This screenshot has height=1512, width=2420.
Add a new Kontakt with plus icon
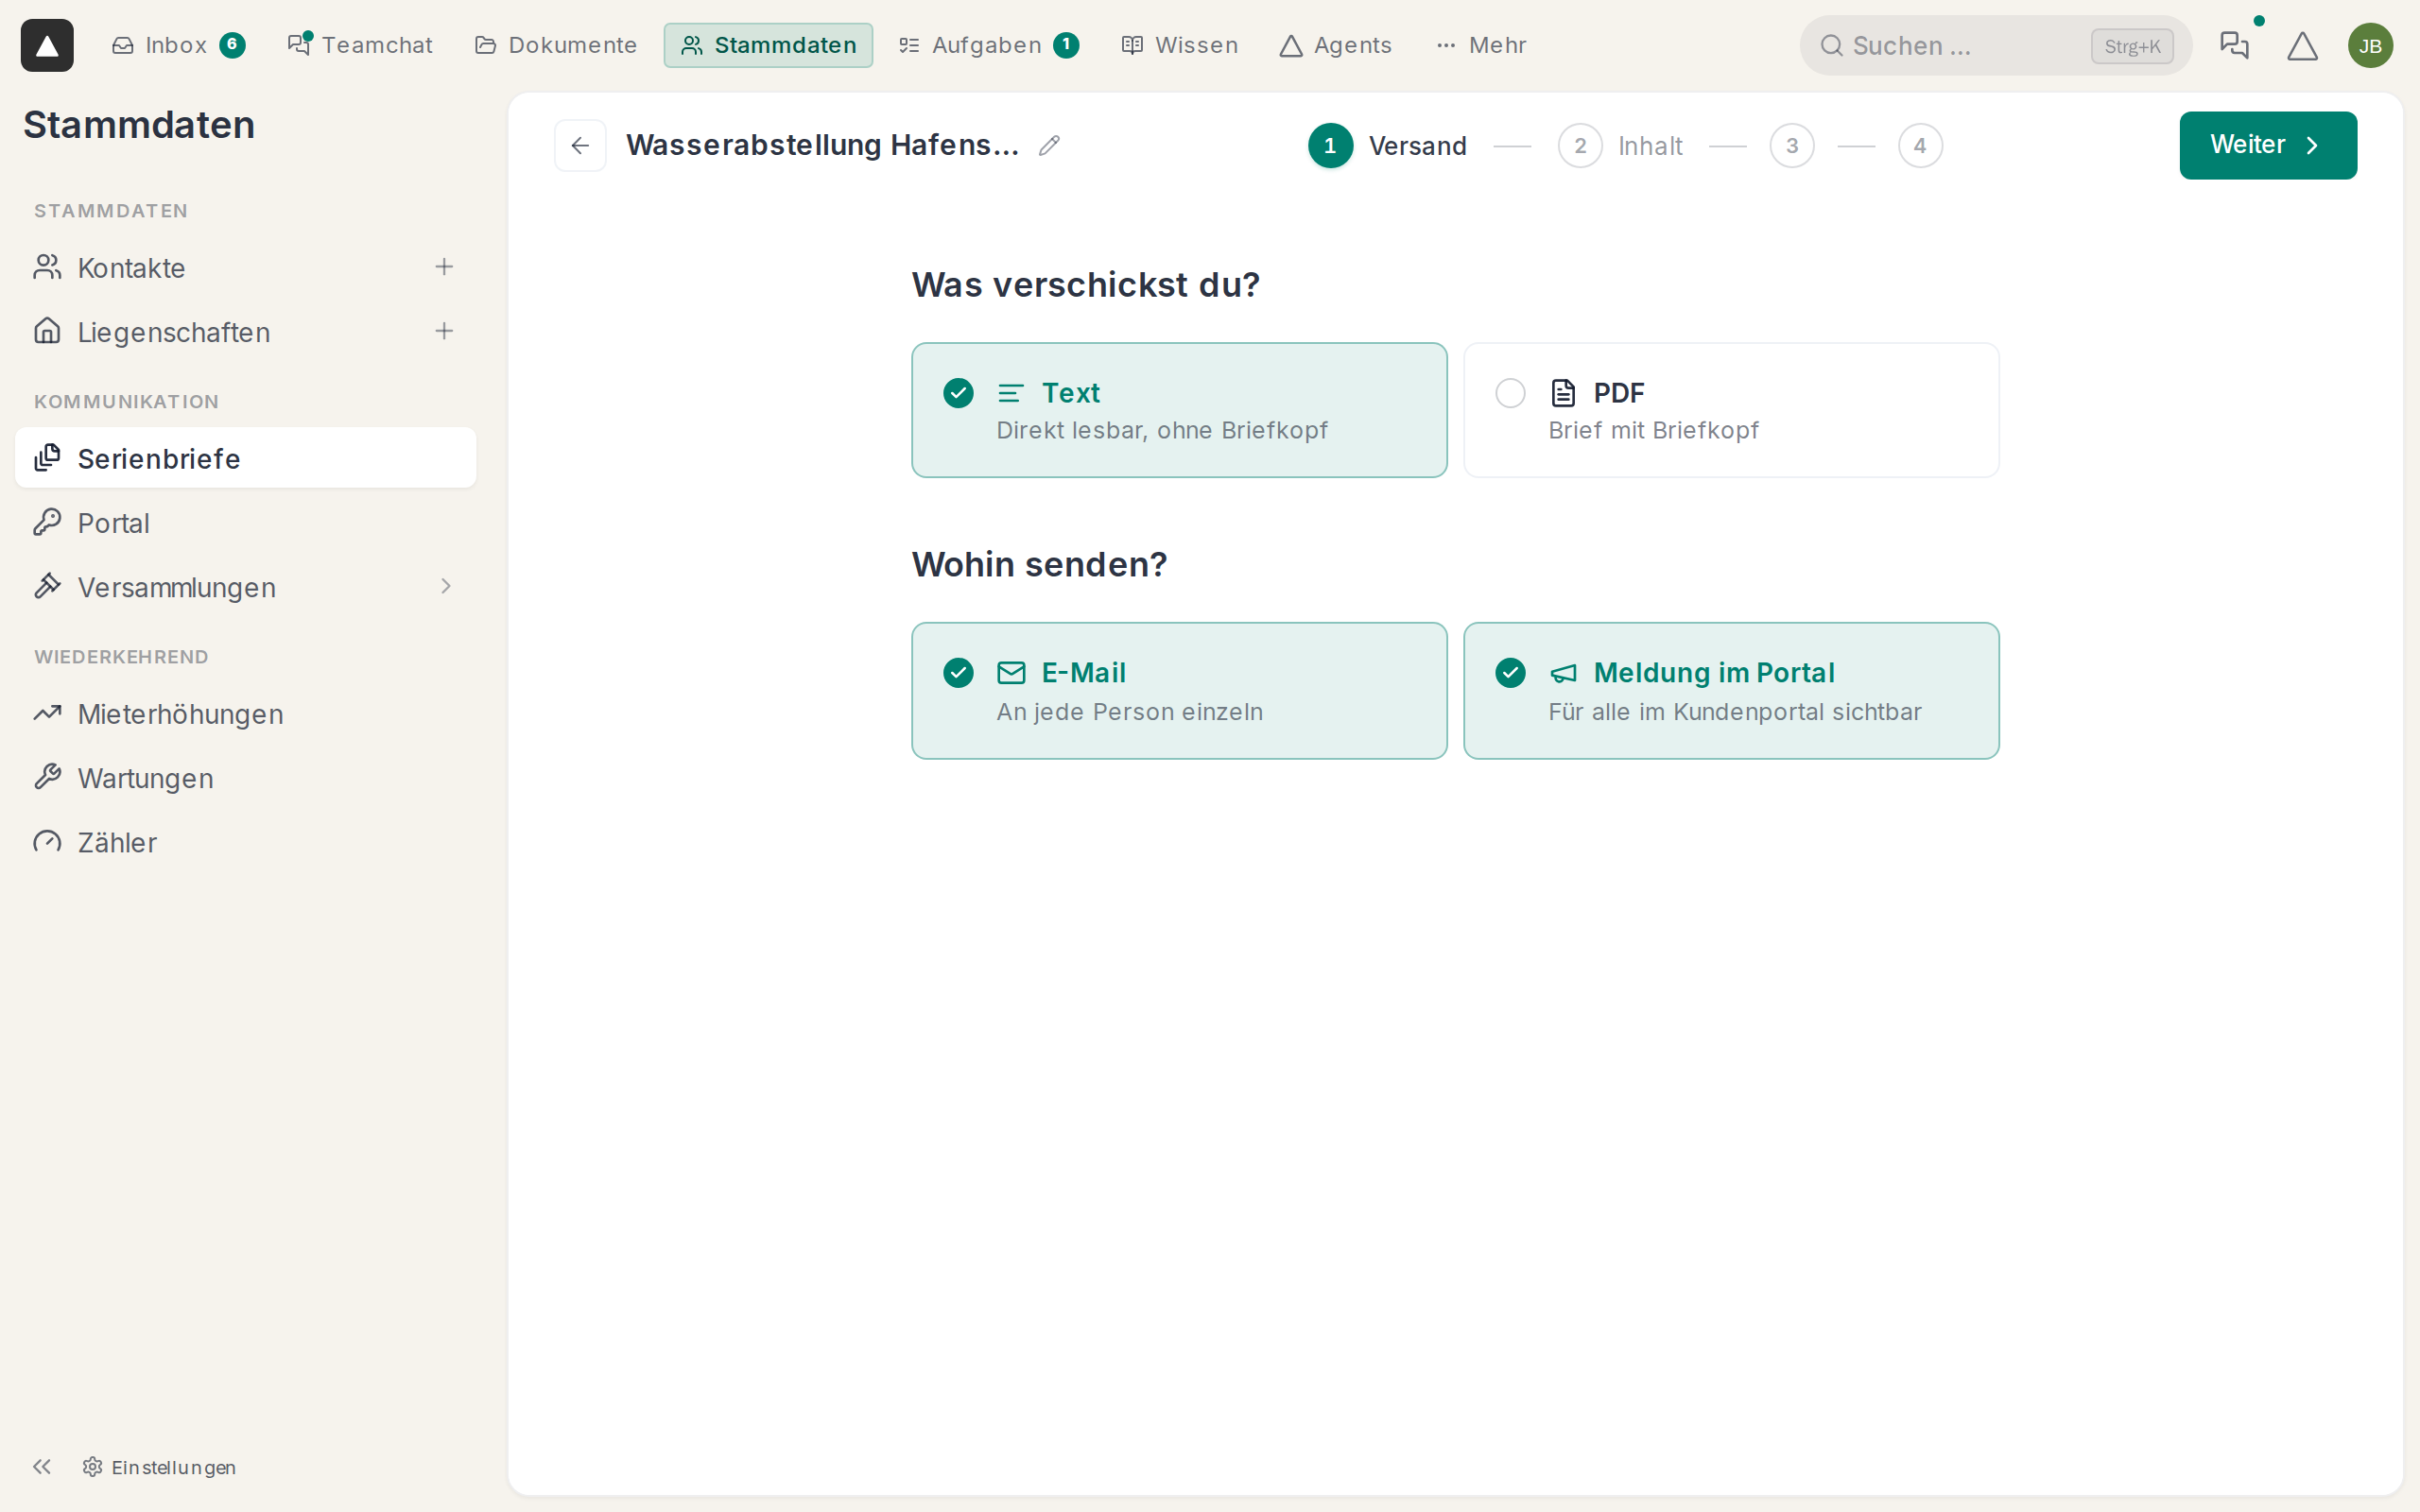444,267
